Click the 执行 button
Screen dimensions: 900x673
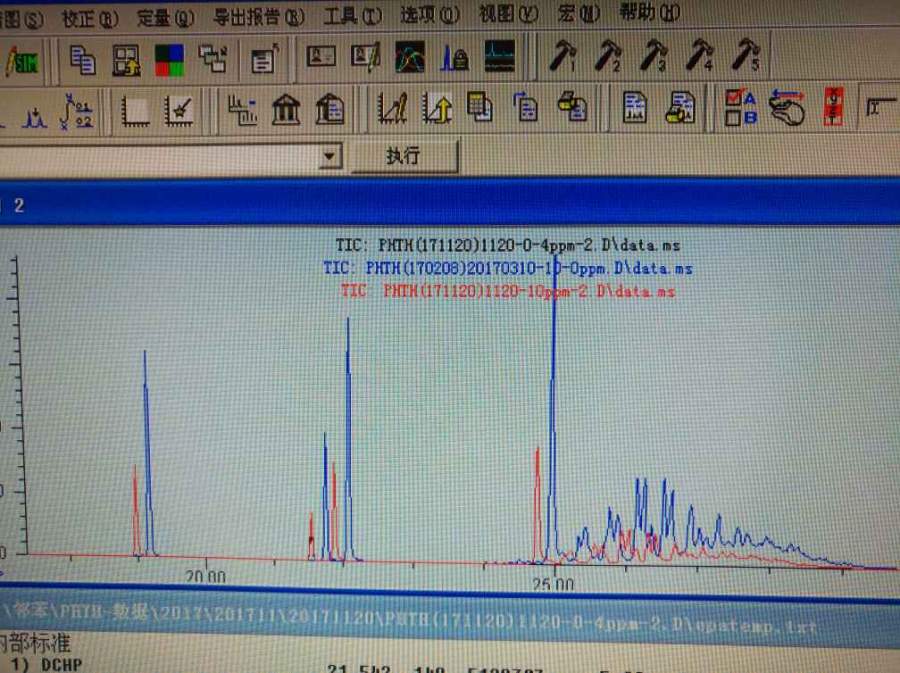(x=404, y=155)
